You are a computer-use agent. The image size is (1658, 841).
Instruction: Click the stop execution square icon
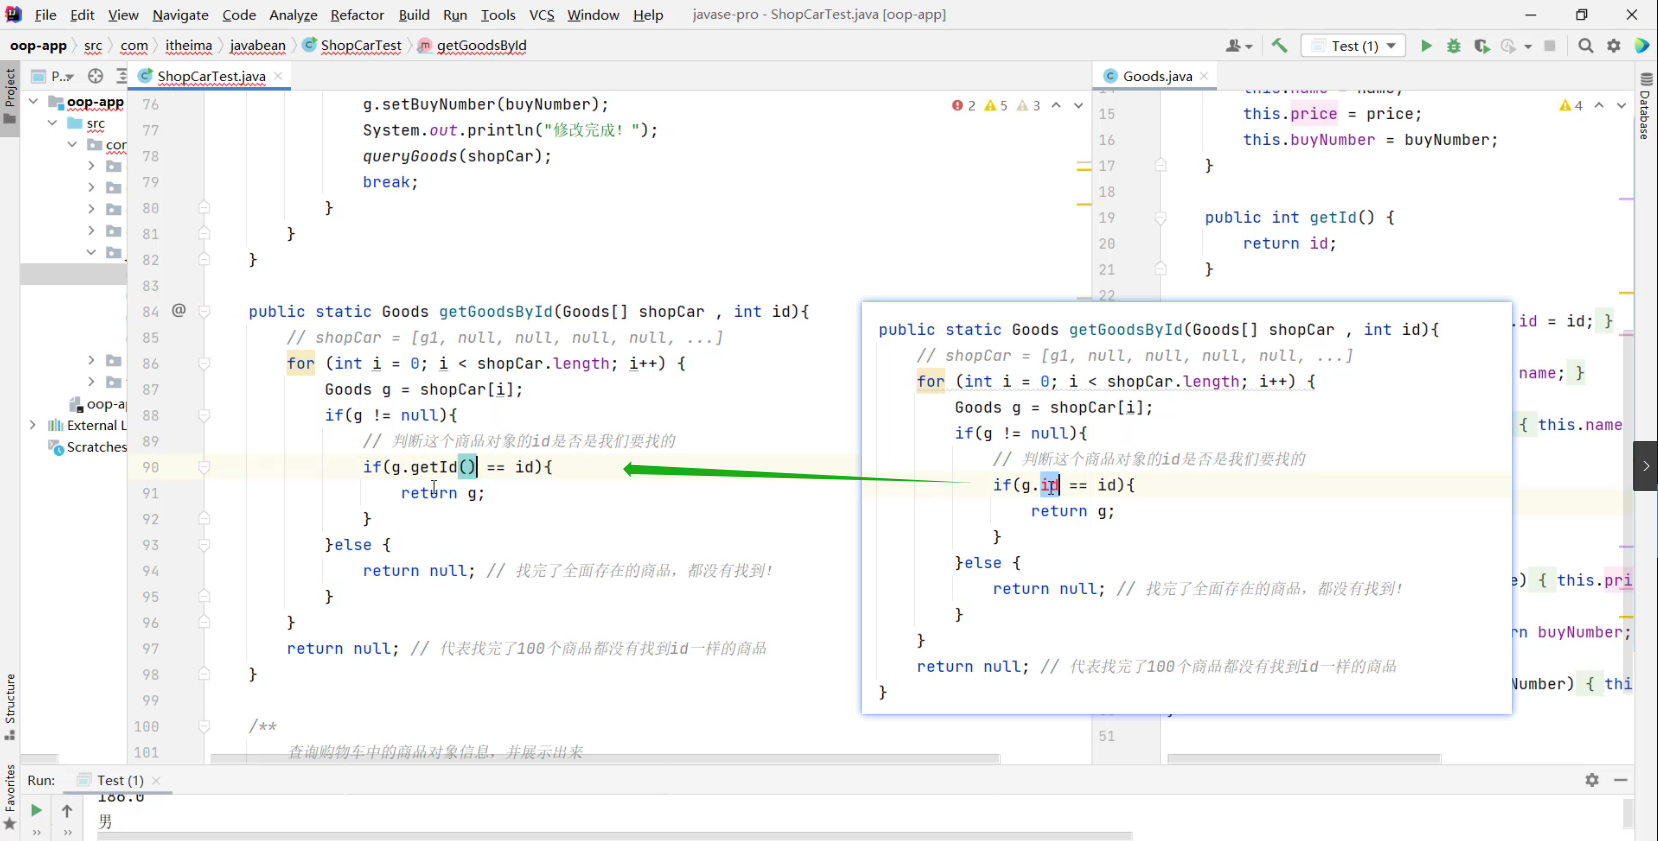pyautogui.click(x=1550, y=46)
